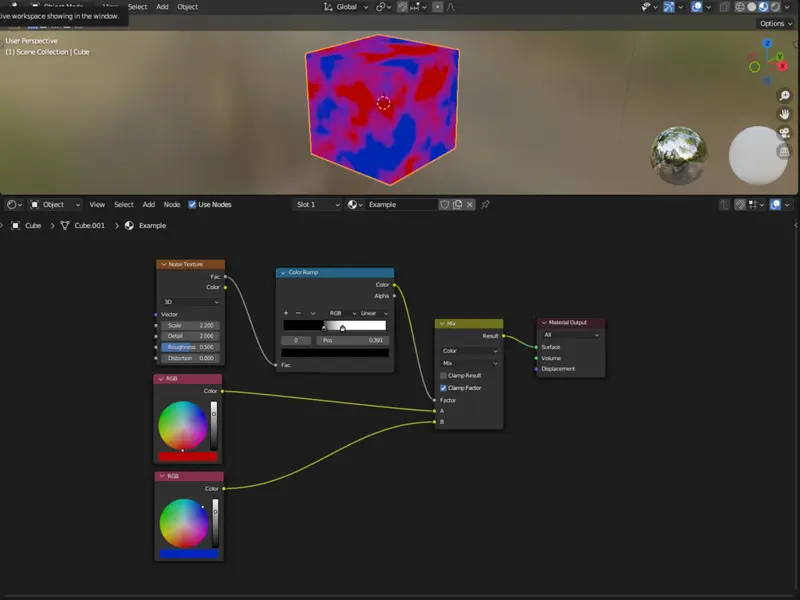
Task: Uncheck Use Nodes in the shader header
Action: pos(193,205)
